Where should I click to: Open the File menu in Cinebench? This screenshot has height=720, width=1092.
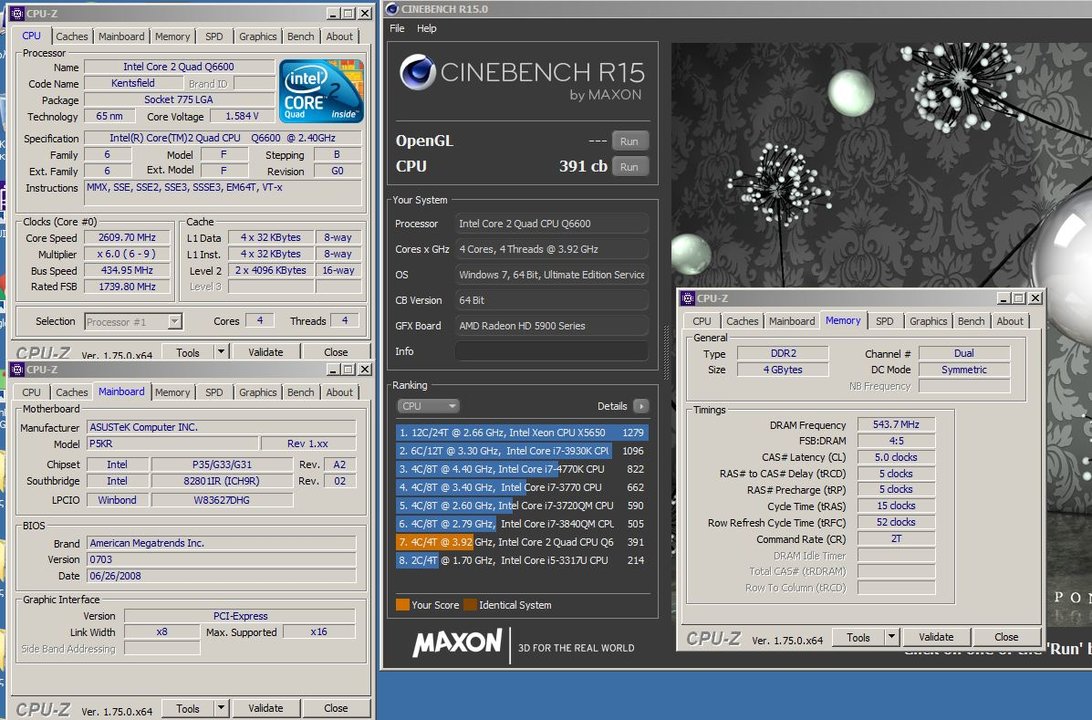point(397,29)
